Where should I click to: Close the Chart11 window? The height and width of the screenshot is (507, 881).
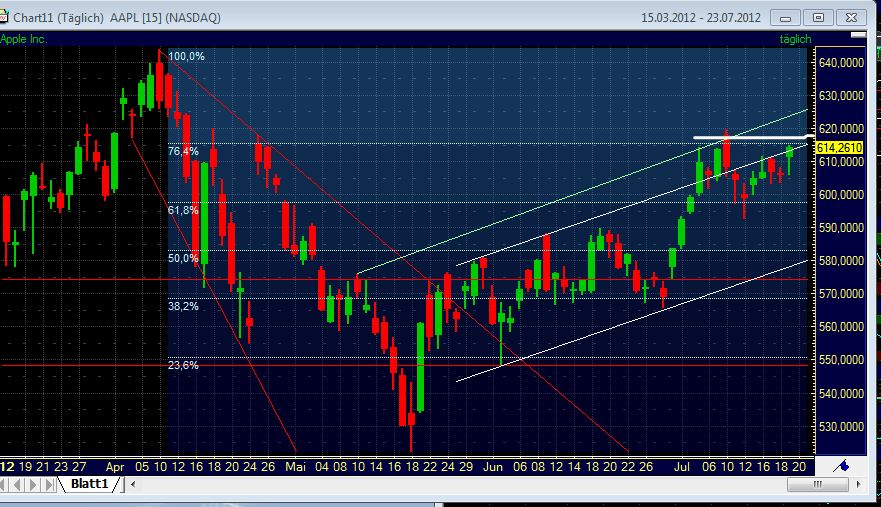click(x=851, y=18)
